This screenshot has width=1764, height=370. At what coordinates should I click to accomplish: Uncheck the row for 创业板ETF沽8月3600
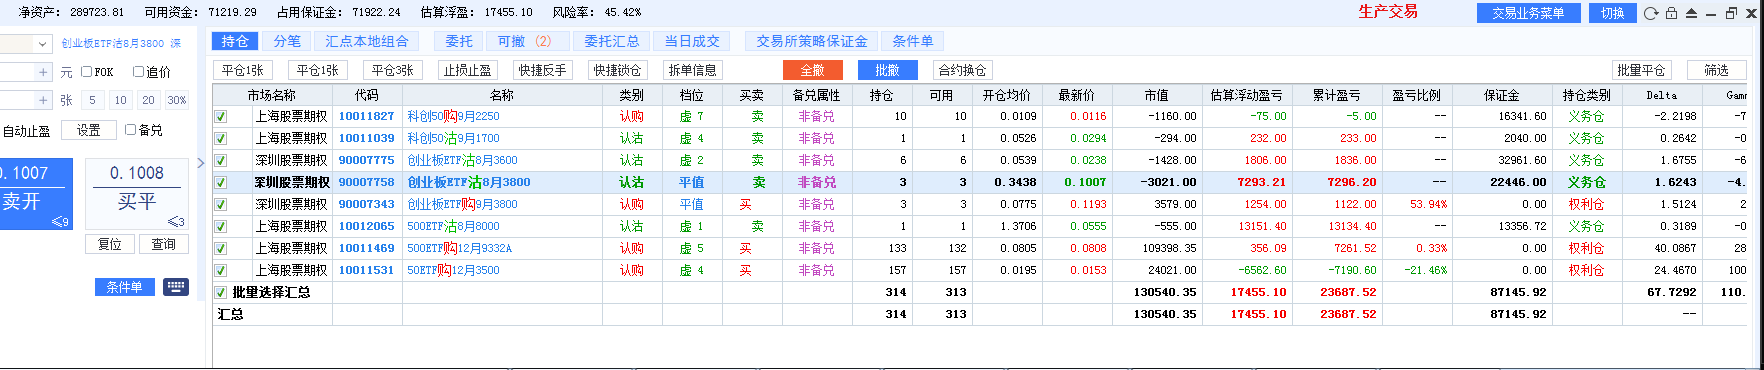(x=221, y=160)
